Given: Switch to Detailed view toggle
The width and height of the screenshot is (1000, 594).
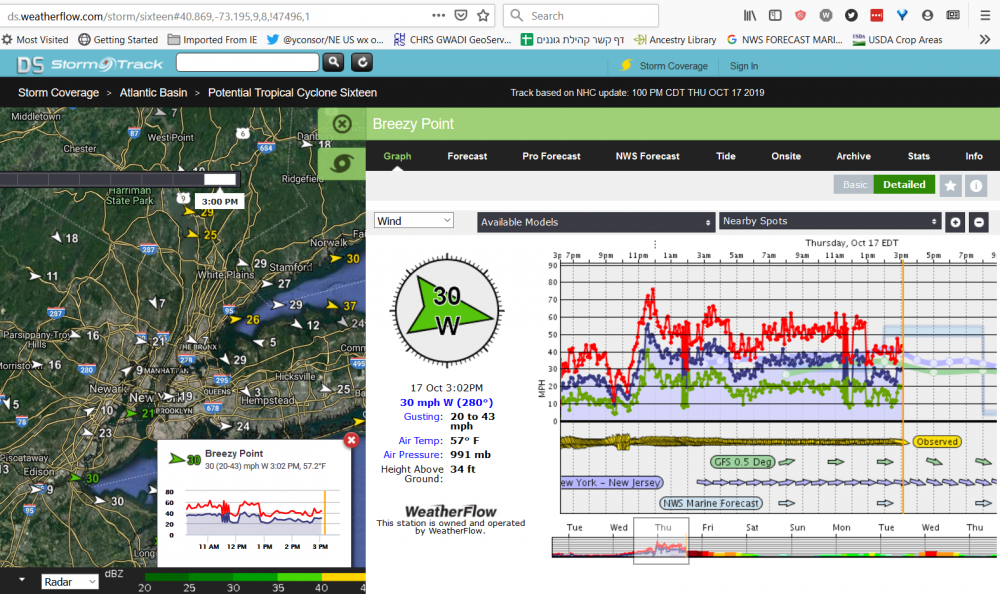Looking at the screenshot, I should (x=904, y=185).
